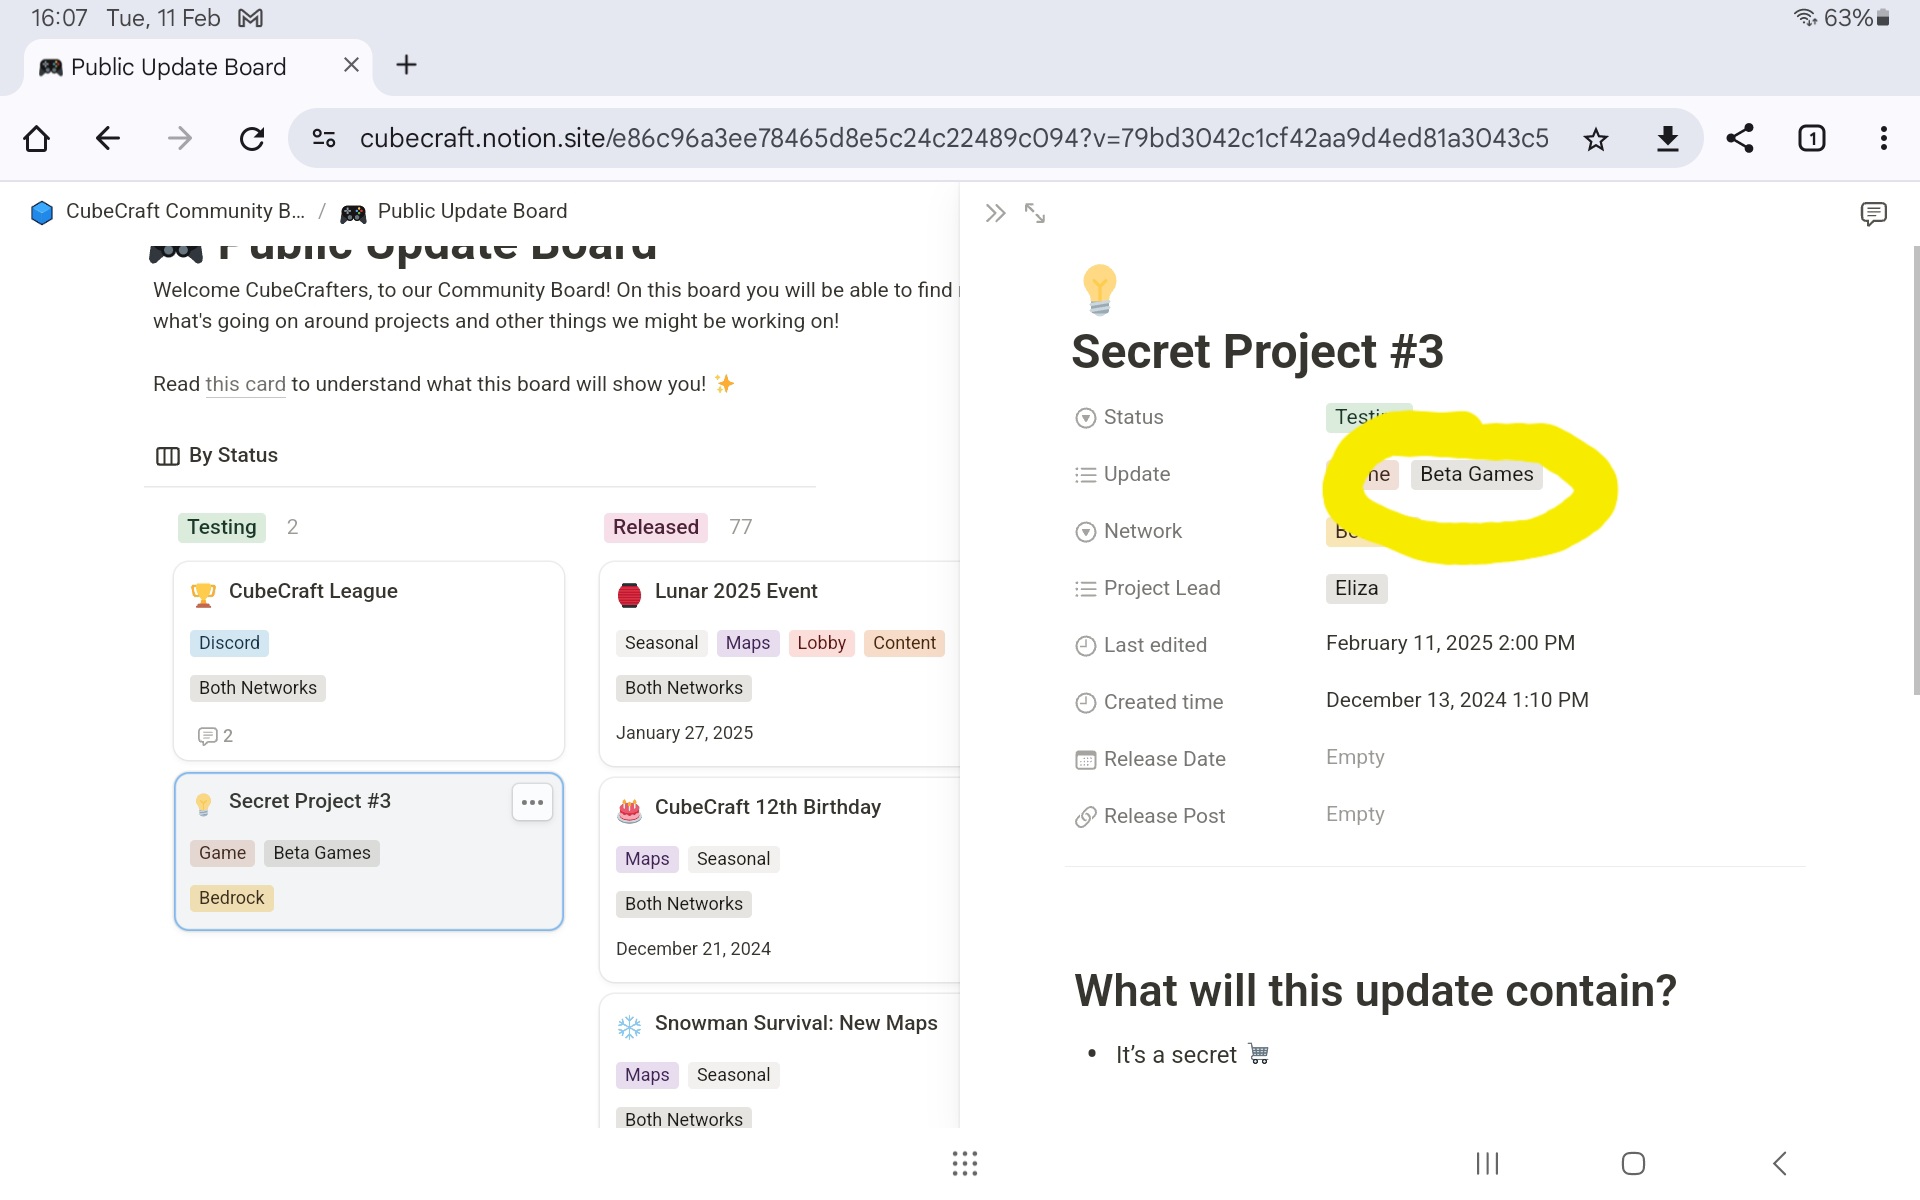1920x1200 pixels.
Task: Open the browser three-dot menu
Action: pos(1884,138)
